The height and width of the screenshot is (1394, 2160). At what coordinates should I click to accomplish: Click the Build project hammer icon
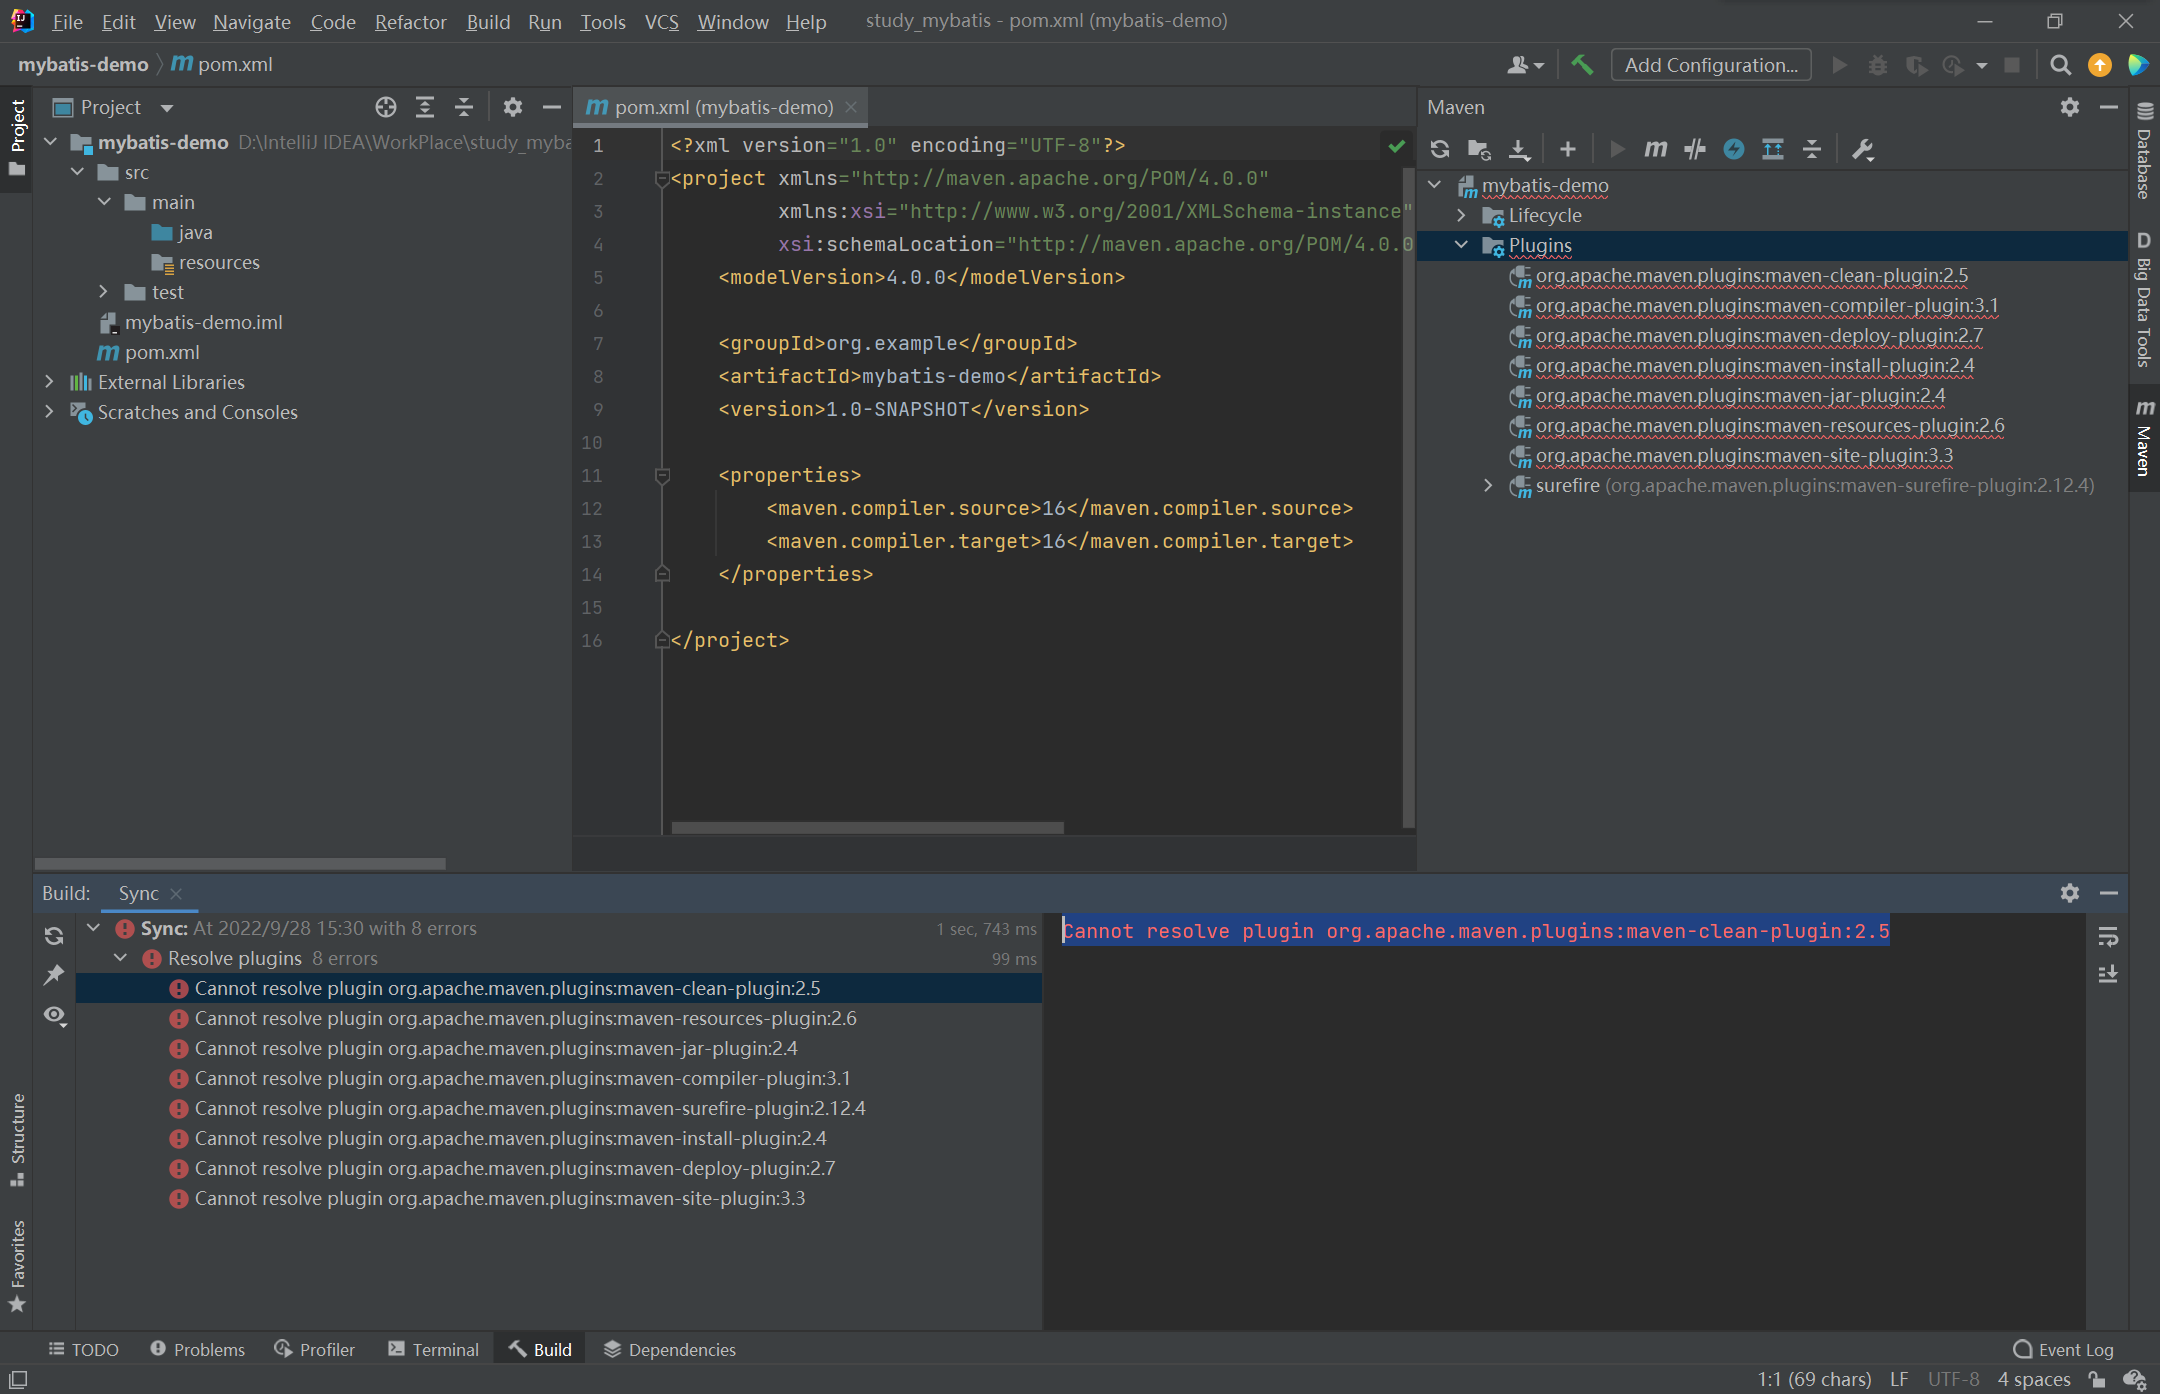[x=1582, y=65]
